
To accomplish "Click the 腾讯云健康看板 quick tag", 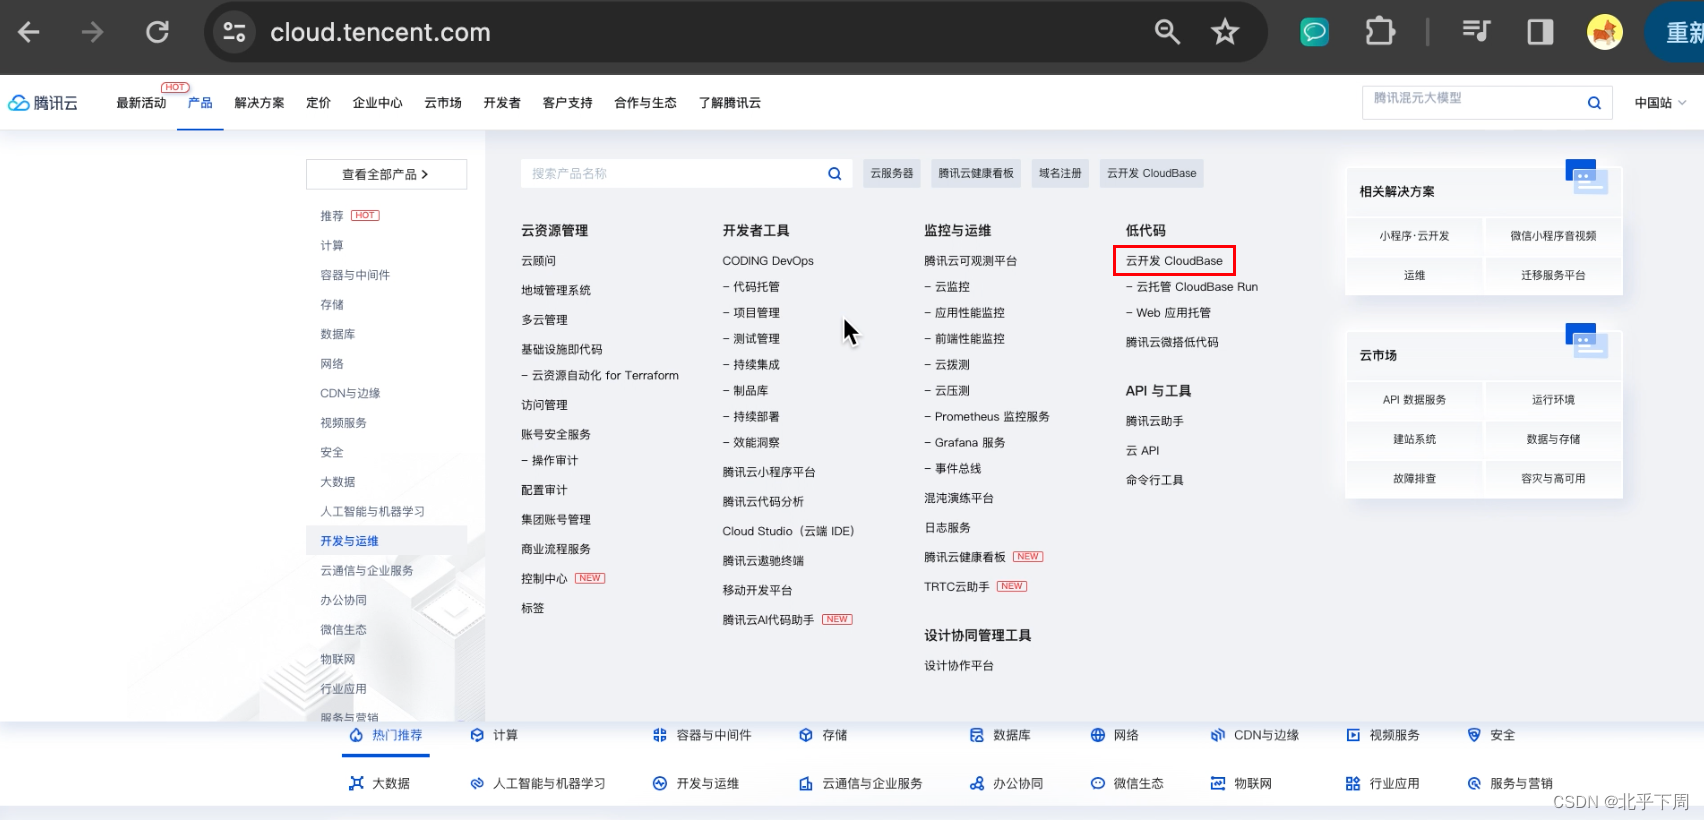I will pos(976,173).
